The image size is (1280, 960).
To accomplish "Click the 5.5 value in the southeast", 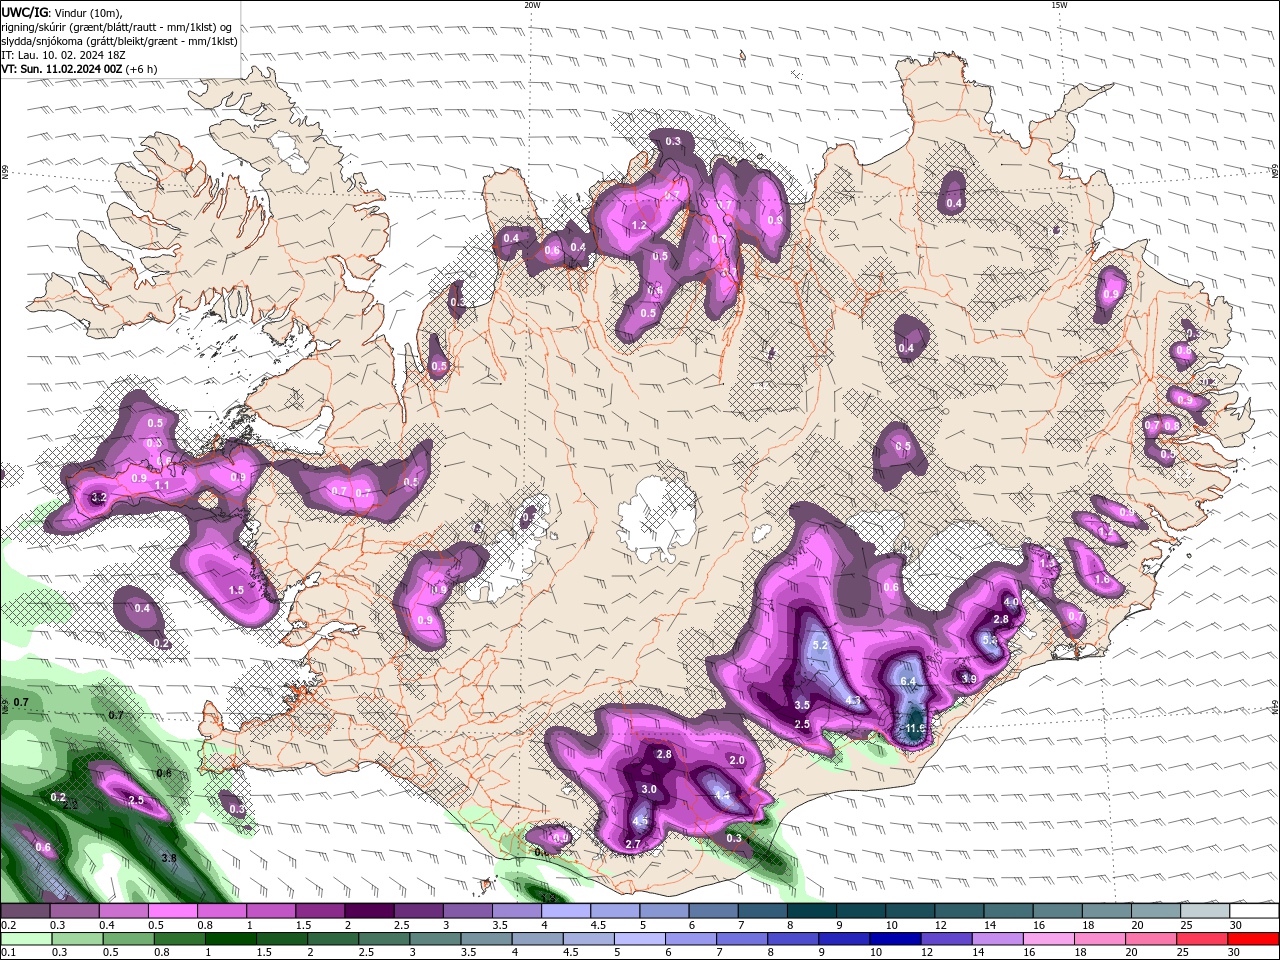I will click(989, 639).
